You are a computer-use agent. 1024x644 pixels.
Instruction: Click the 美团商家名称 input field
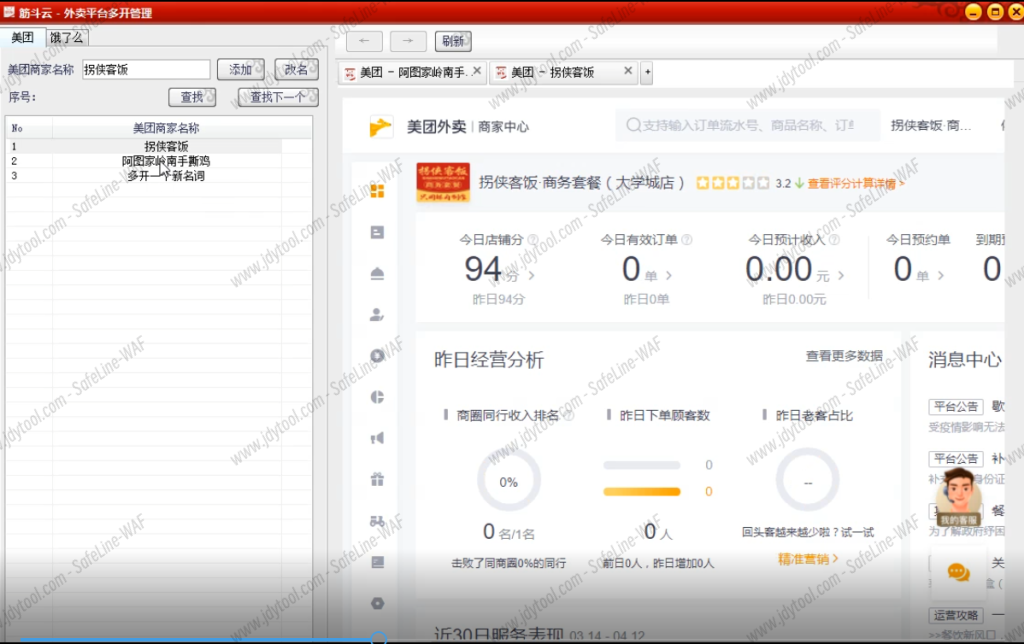click(x=146, y=69)
